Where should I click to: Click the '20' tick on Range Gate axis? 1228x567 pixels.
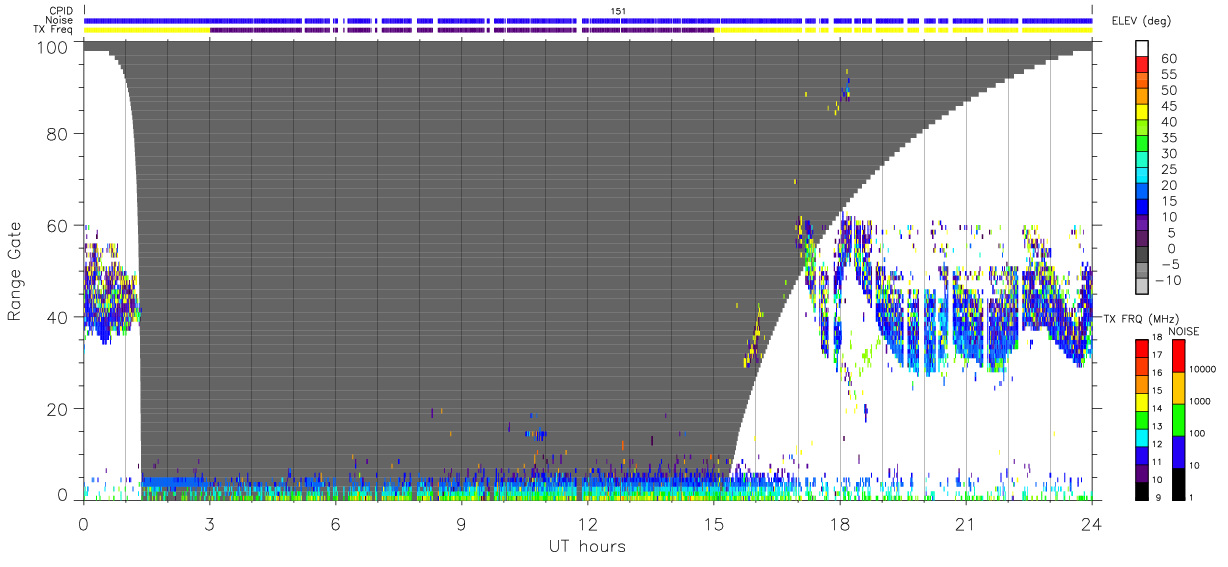click(59, 409)
